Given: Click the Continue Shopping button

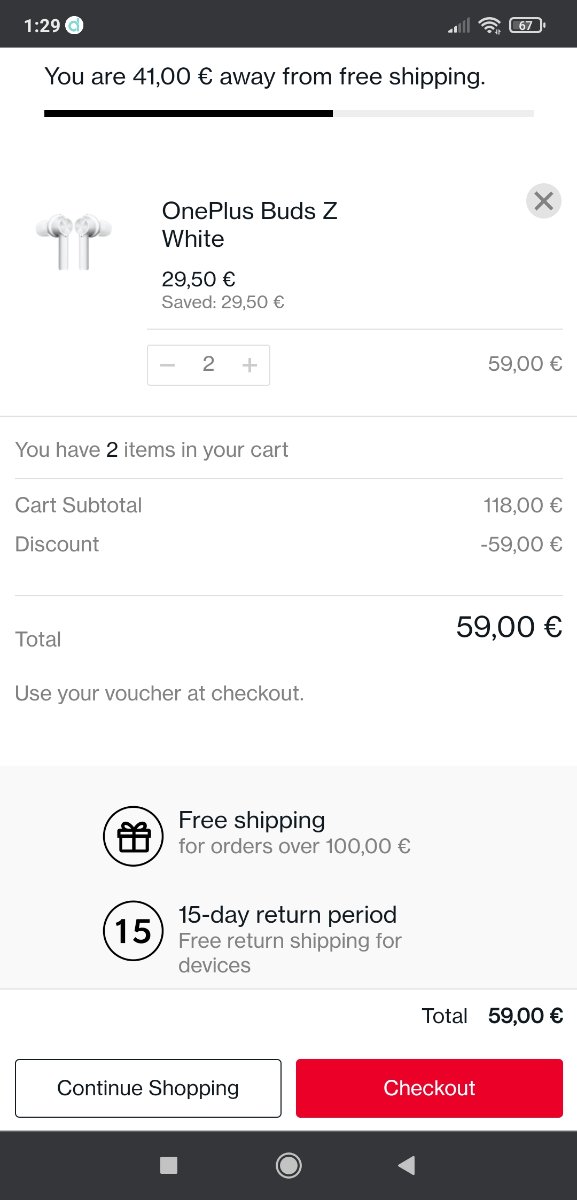Looking at the screenshot, I should 148,1088.
